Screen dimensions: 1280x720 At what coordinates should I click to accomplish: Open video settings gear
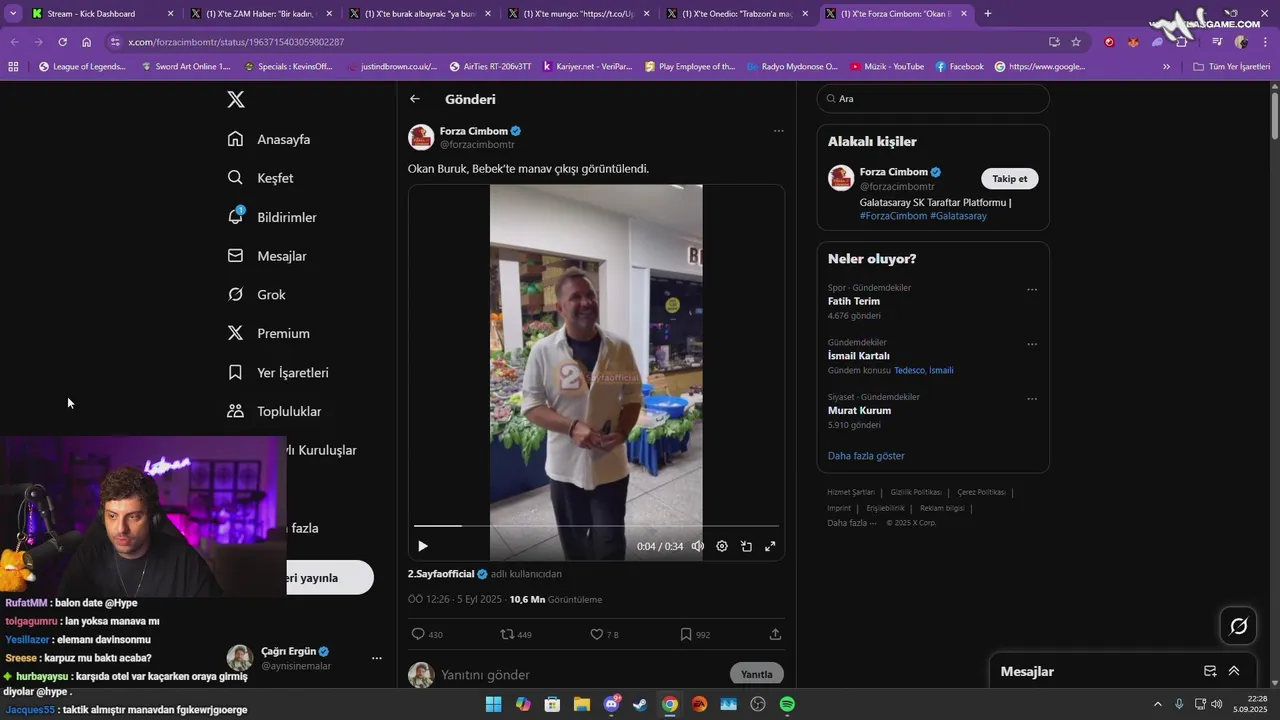pos(722,546)
